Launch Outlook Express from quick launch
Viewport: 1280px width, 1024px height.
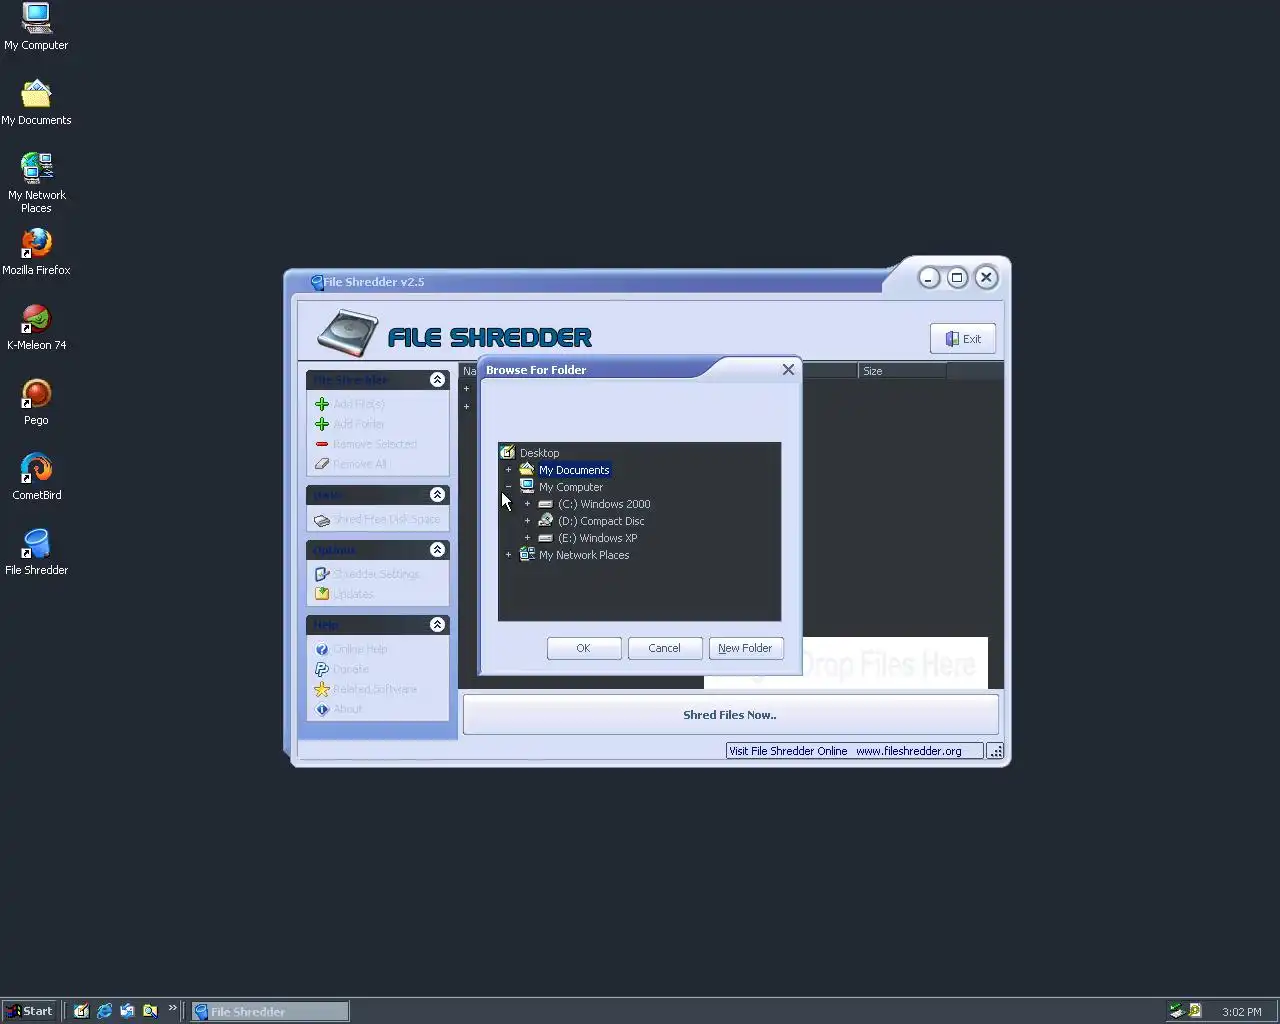point(127,1011)
